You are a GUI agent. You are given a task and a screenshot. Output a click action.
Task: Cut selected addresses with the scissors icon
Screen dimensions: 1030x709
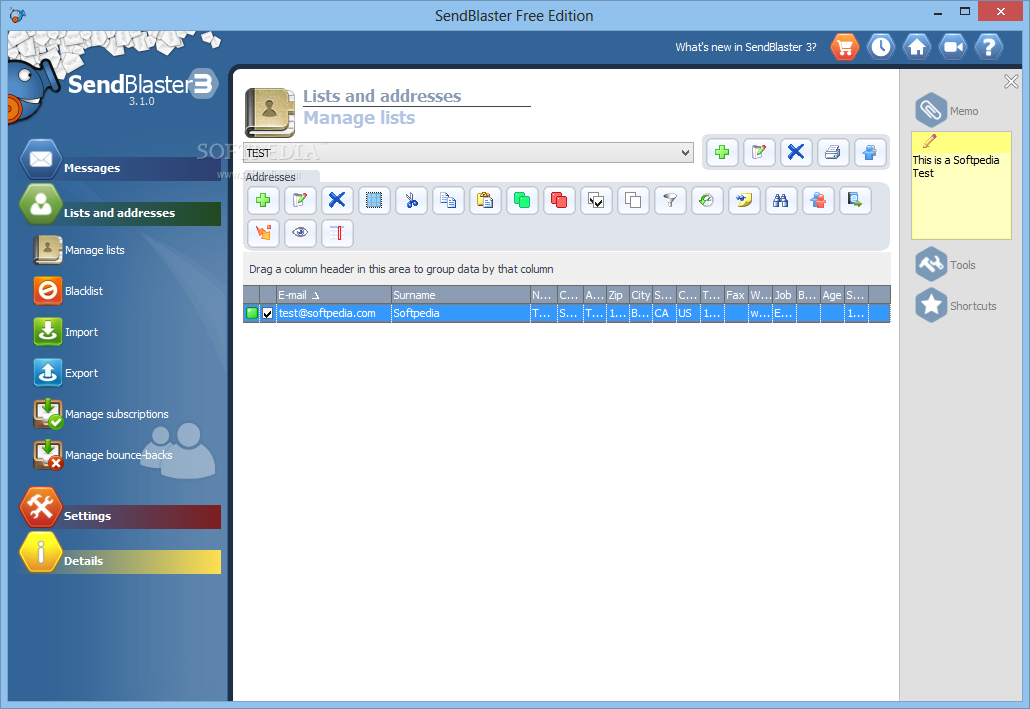(x=411, y=200)
